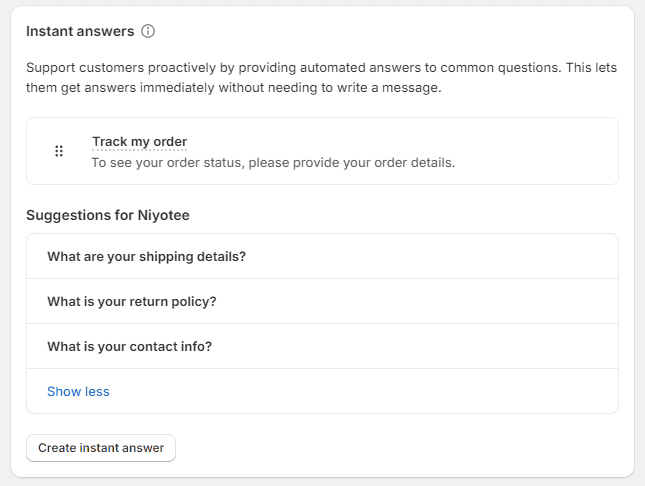Click the Create instant answer button
The height and width of the screenshot is (486, 645).
point(101,448)
